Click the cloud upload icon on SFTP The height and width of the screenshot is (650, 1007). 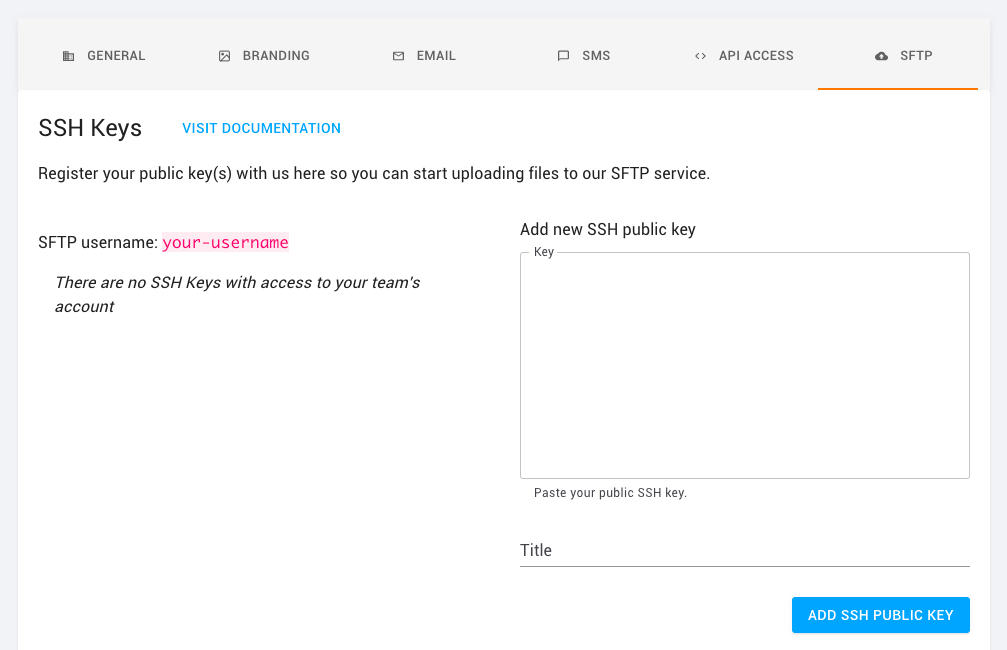click(x=881, y=56)
